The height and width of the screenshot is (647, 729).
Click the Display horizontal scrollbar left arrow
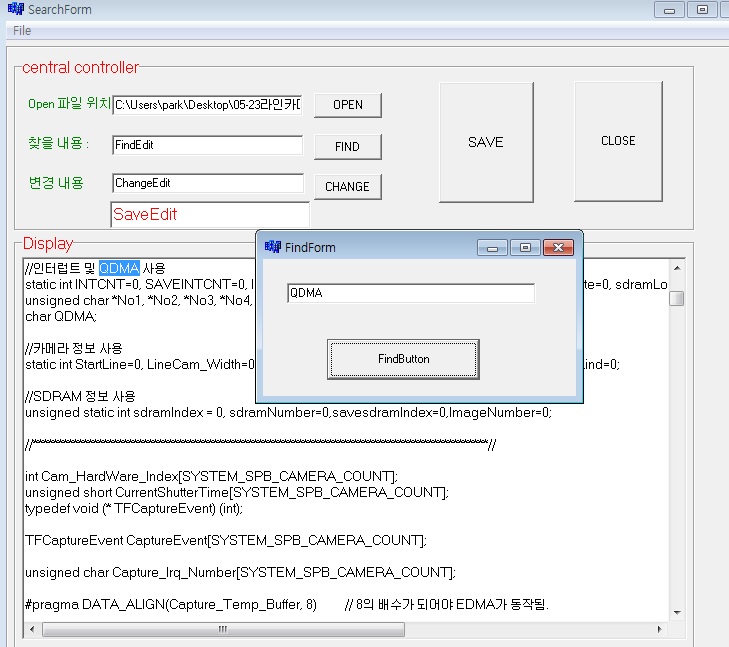pyautogui.click(x=31, y=630)
